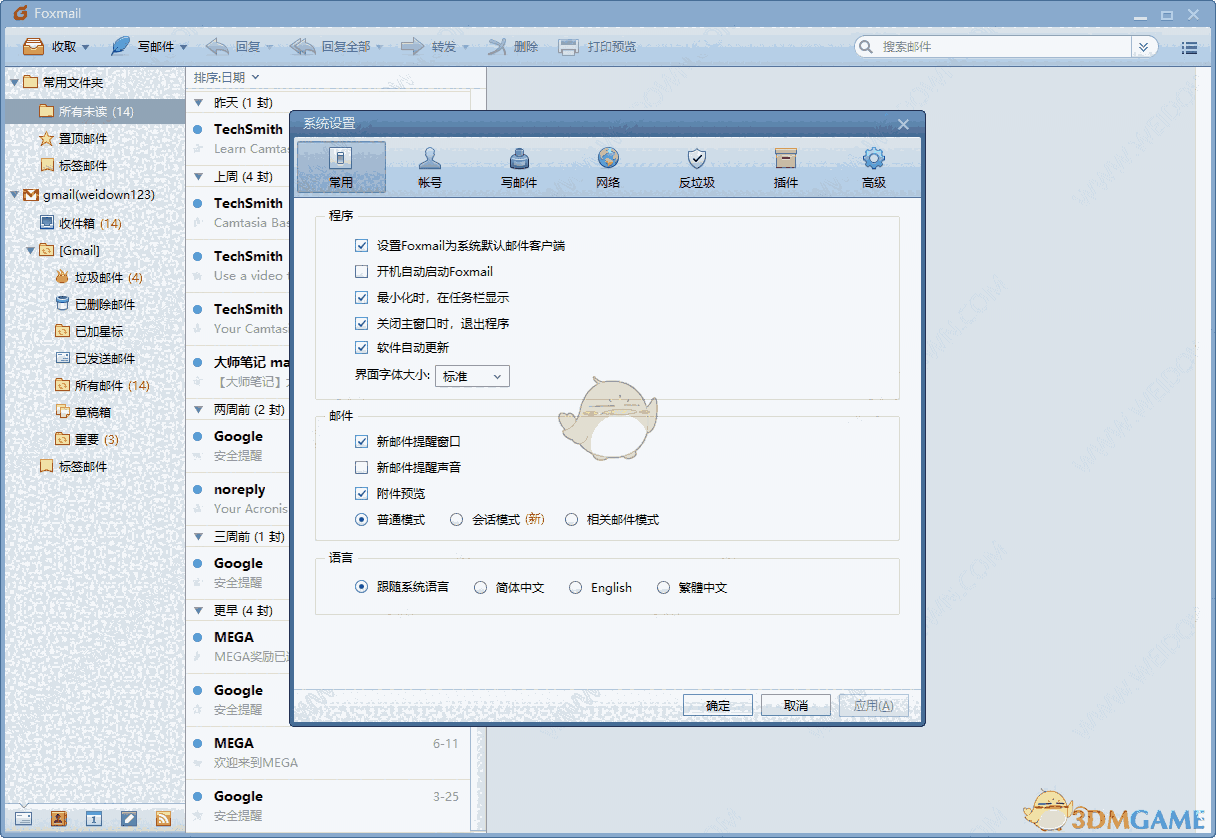Image resolution: width=1216 pixels, height=838 pixels.
Task: Open the RSS feed icon at bottom
Action: pos(164,818)
